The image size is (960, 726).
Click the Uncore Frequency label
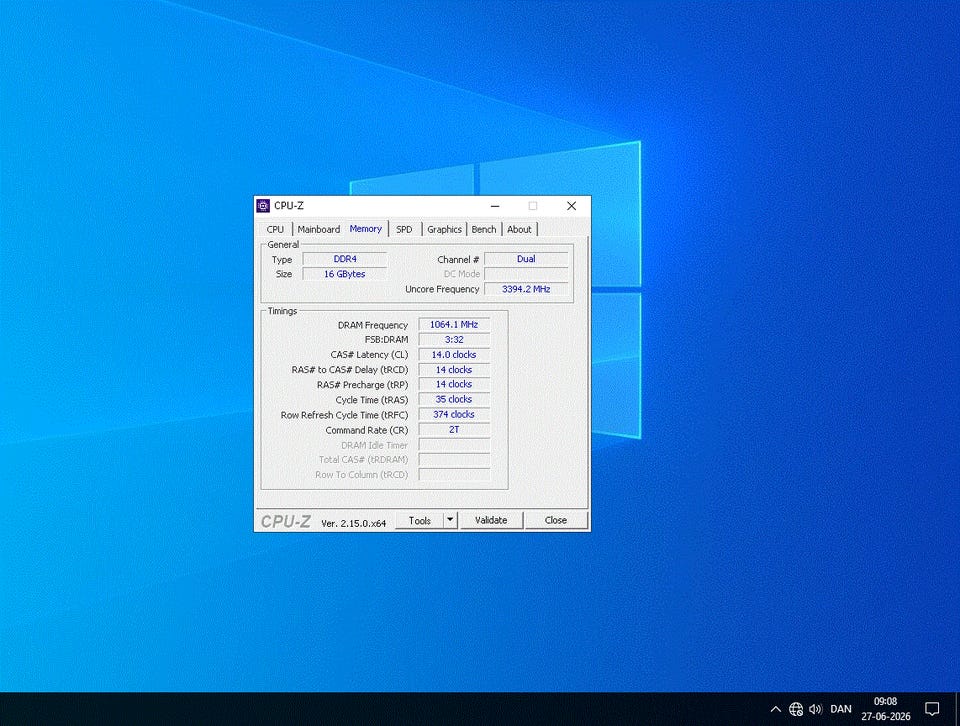coord(442,289)
